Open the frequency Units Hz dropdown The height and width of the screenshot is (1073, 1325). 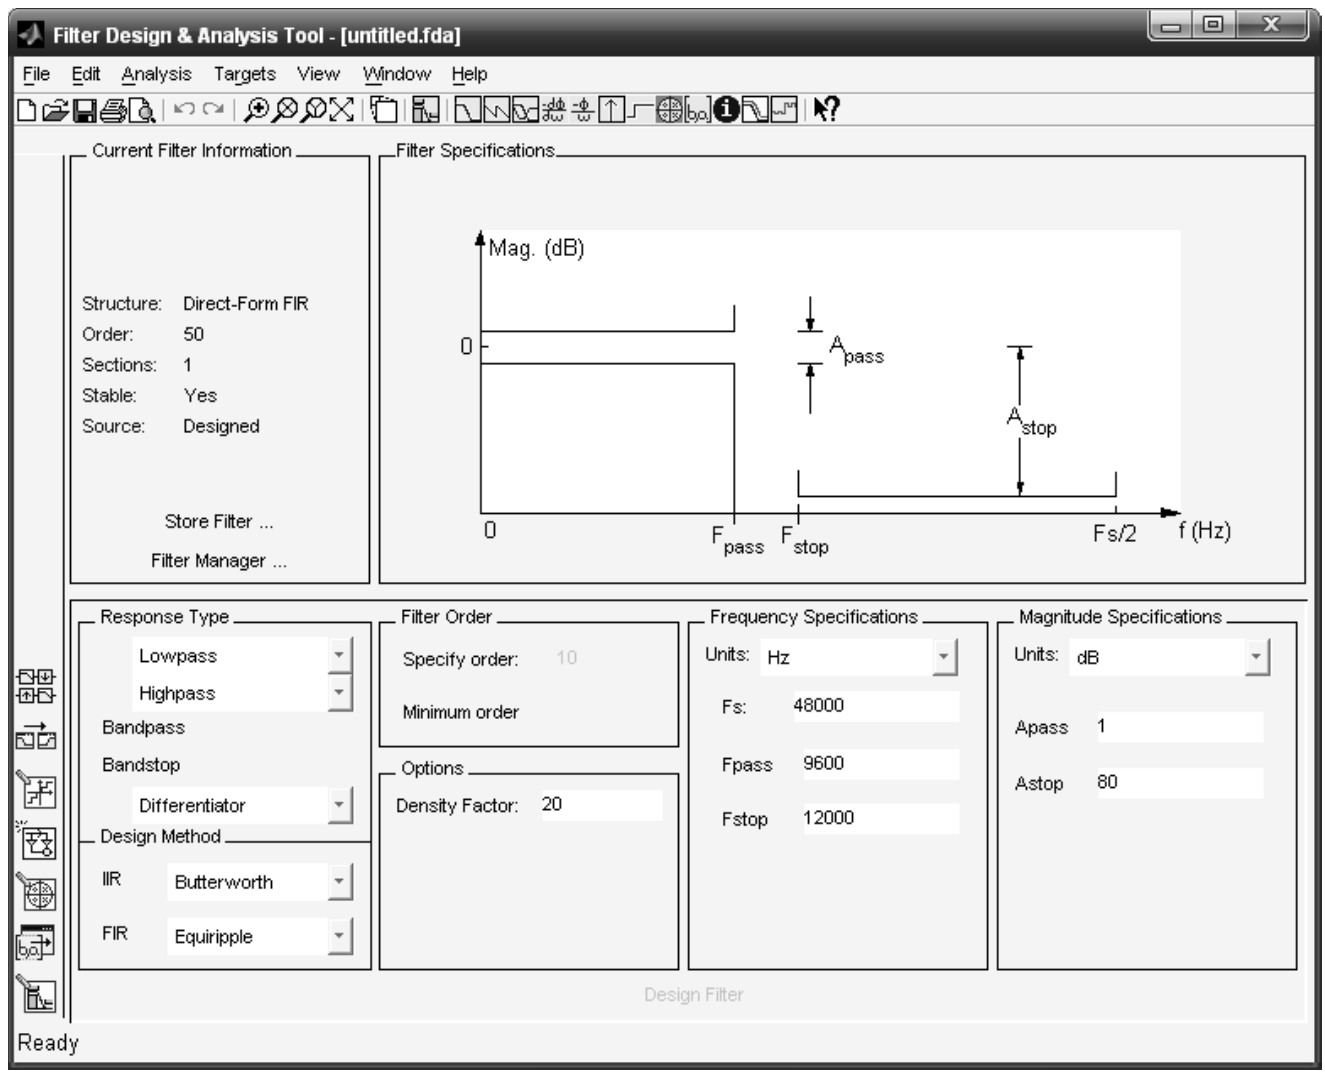coord(944,657)
